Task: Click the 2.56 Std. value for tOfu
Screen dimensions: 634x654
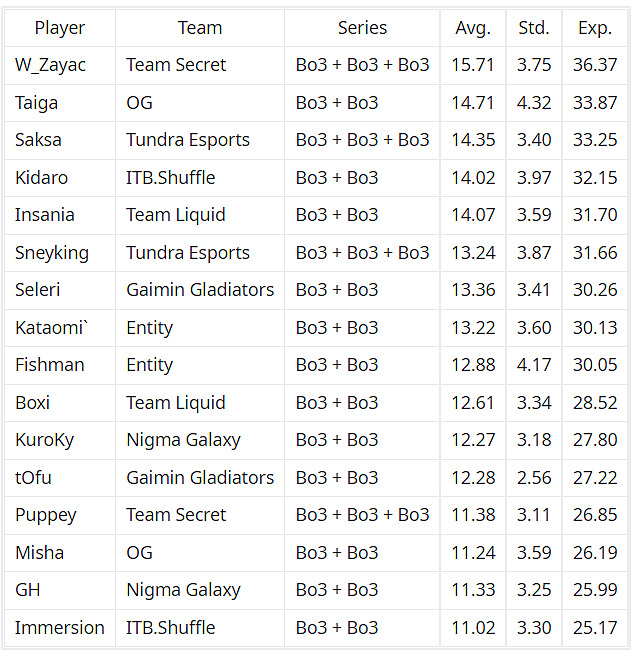Action: pos(534,478)
